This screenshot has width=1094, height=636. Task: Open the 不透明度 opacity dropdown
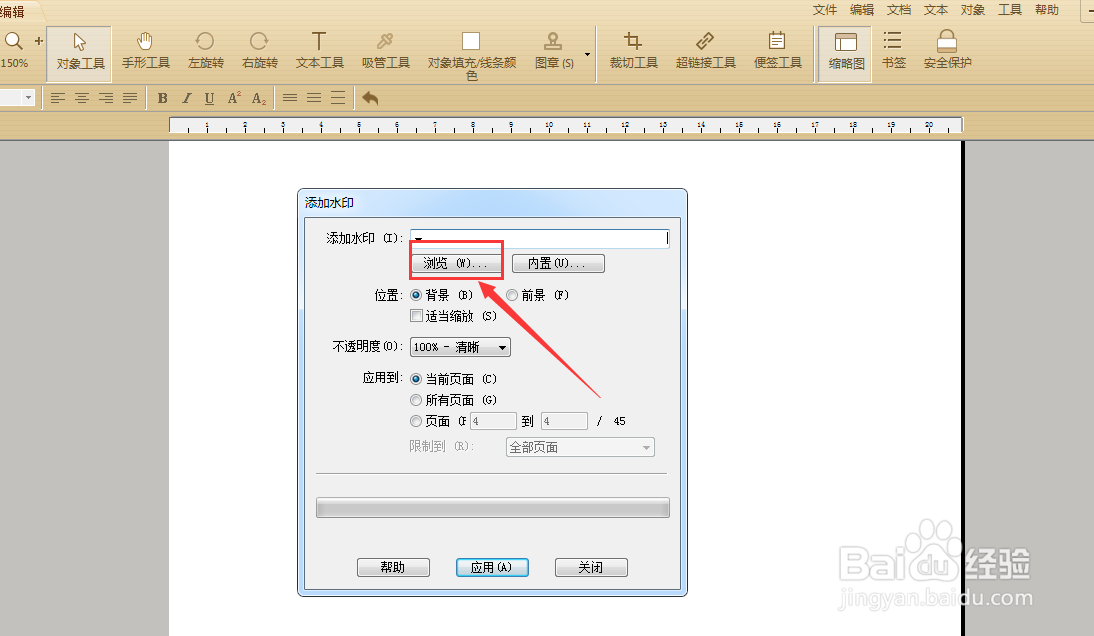[460, 347]
